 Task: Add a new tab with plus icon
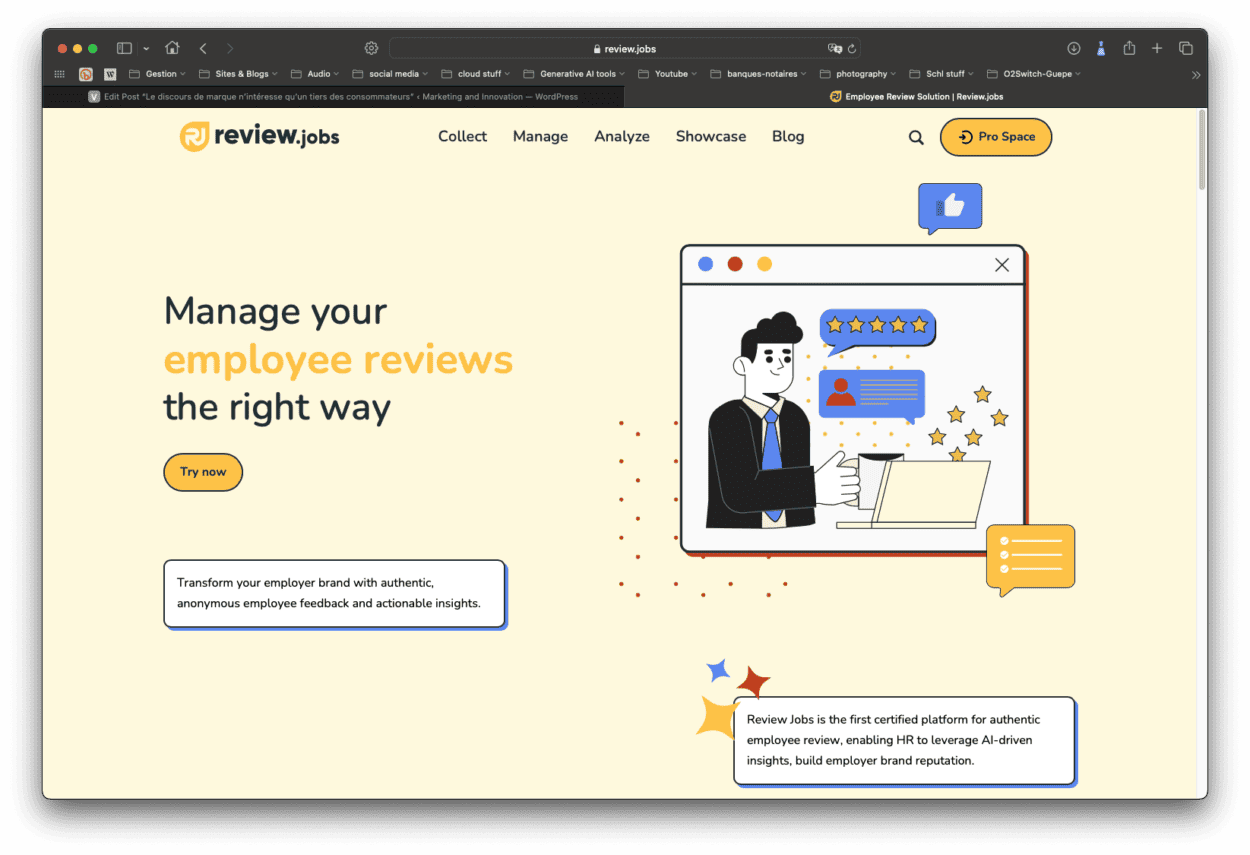1157,48
